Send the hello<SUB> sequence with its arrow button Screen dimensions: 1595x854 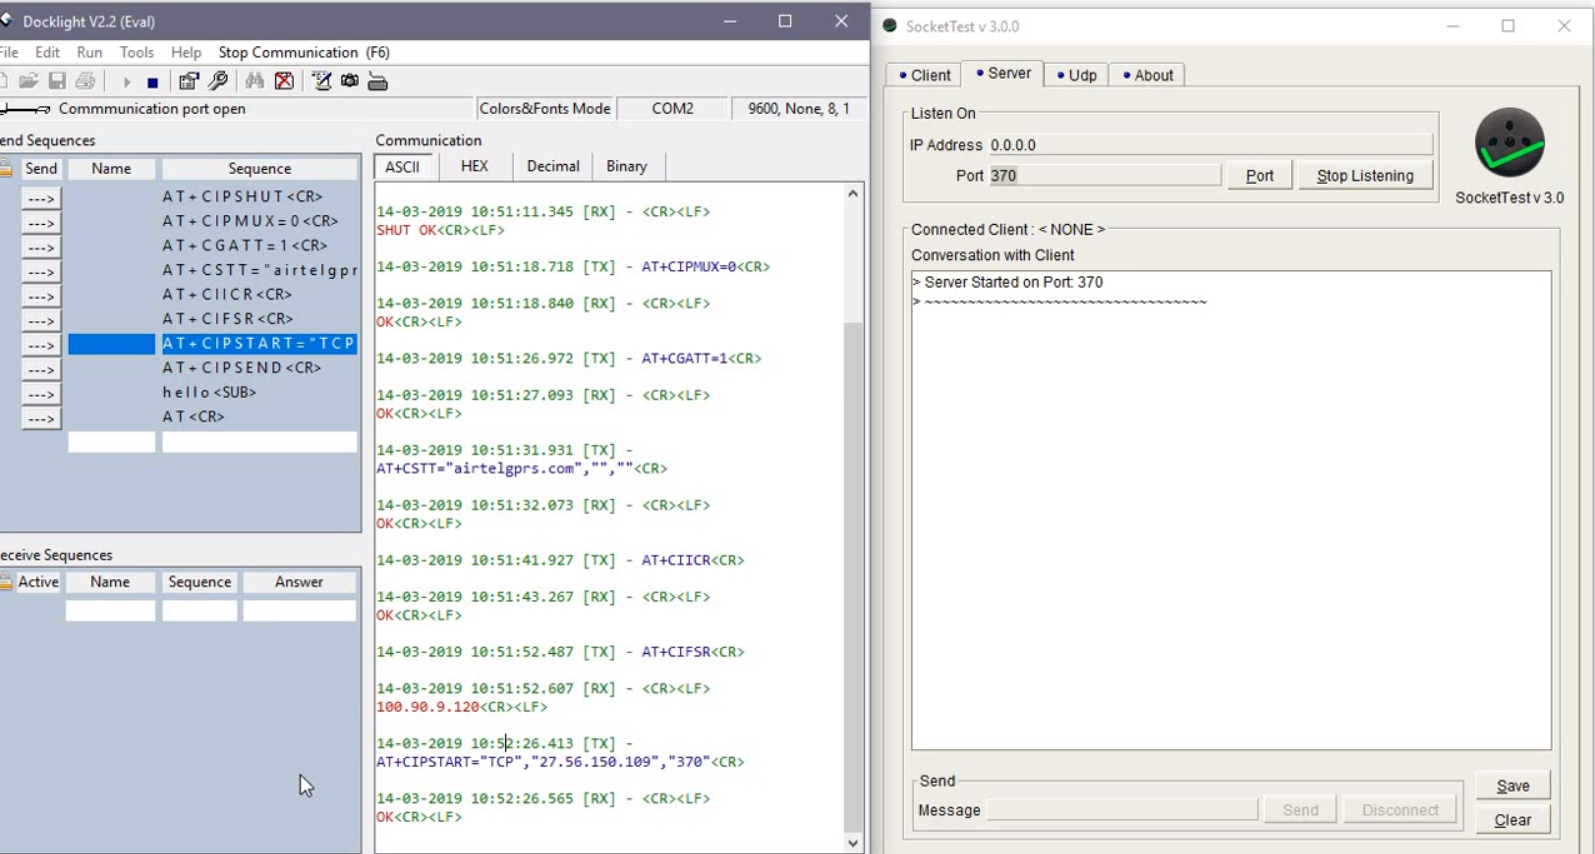coord(41,394)
